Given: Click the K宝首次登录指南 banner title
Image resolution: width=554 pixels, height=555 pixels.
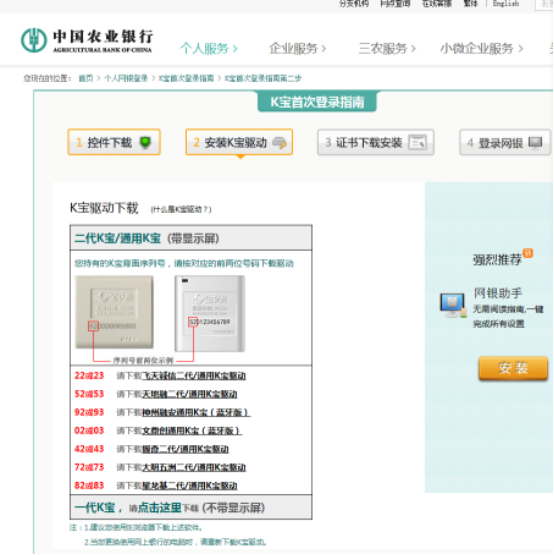Looking at the screenshot, I should (x=317, y=102).
